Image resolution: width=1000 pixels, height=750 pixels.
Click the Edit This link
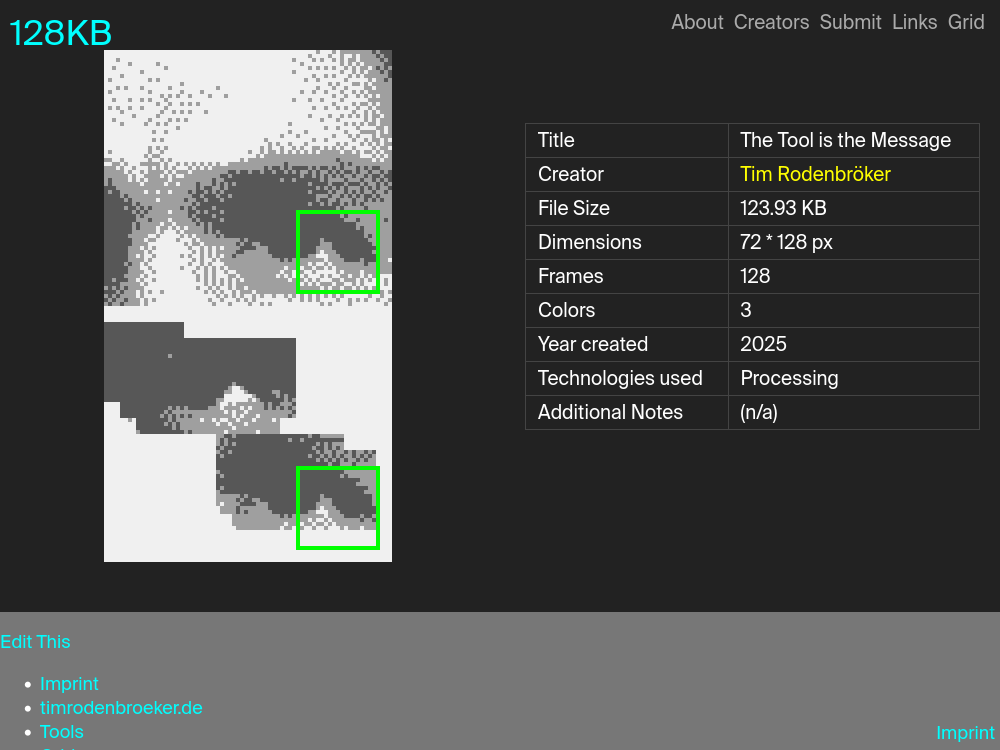[35, 642]
